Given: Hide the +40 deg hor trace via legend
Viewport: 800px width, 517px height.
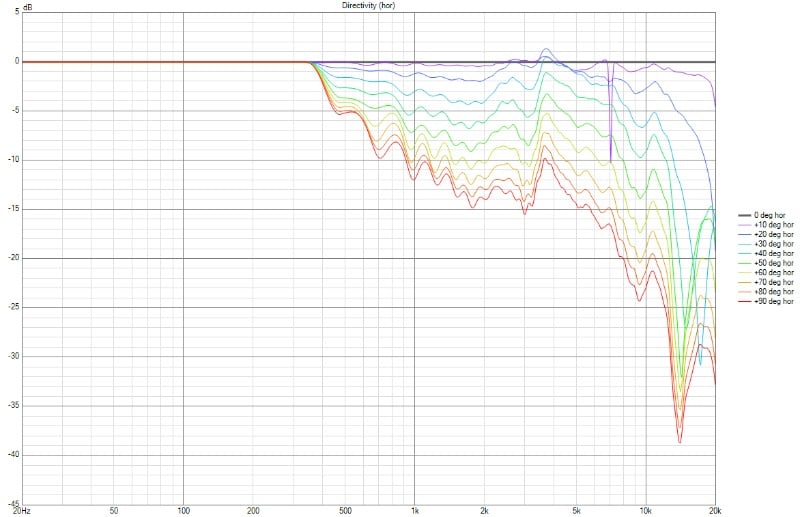Looking at the screenshot, I should [x=775, y=253].
